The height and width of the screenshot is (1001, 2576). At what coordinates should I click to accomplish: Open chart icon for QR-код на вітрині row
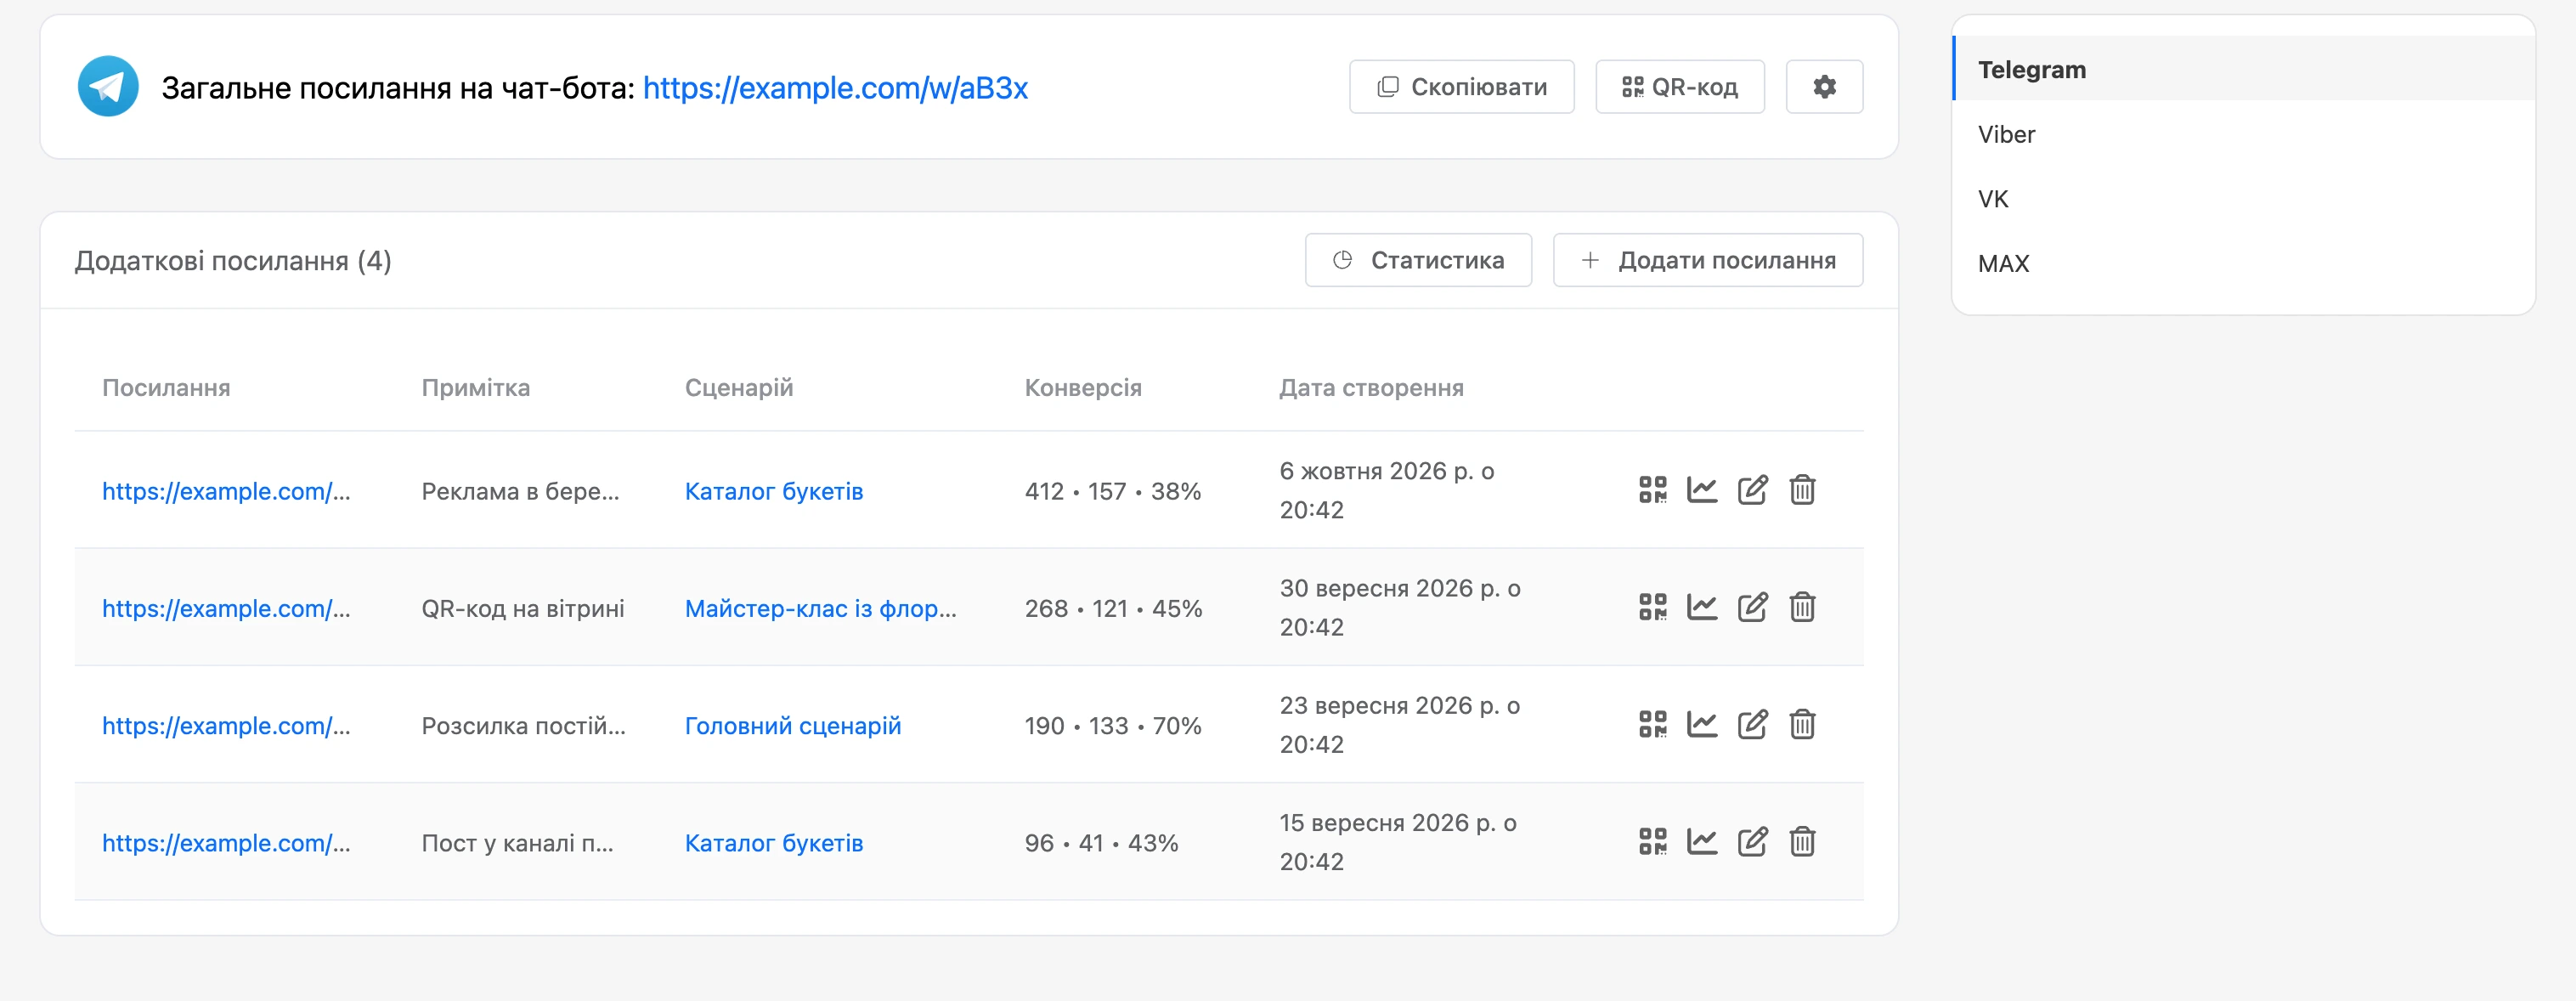pos(1702,607)
